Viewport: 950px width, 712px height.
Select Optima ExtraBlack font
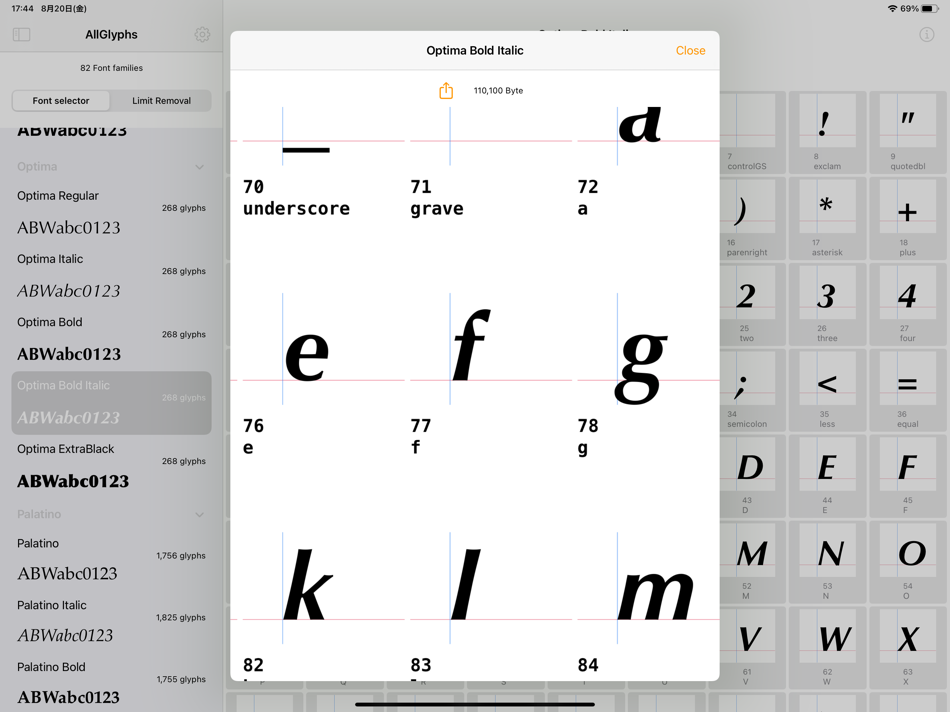point(111,466)
